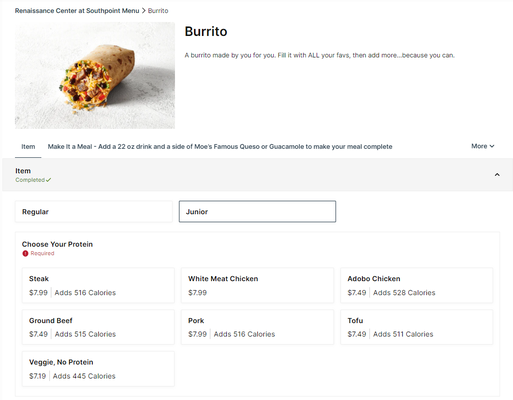Choose Steak as the protein

point(98,285)
